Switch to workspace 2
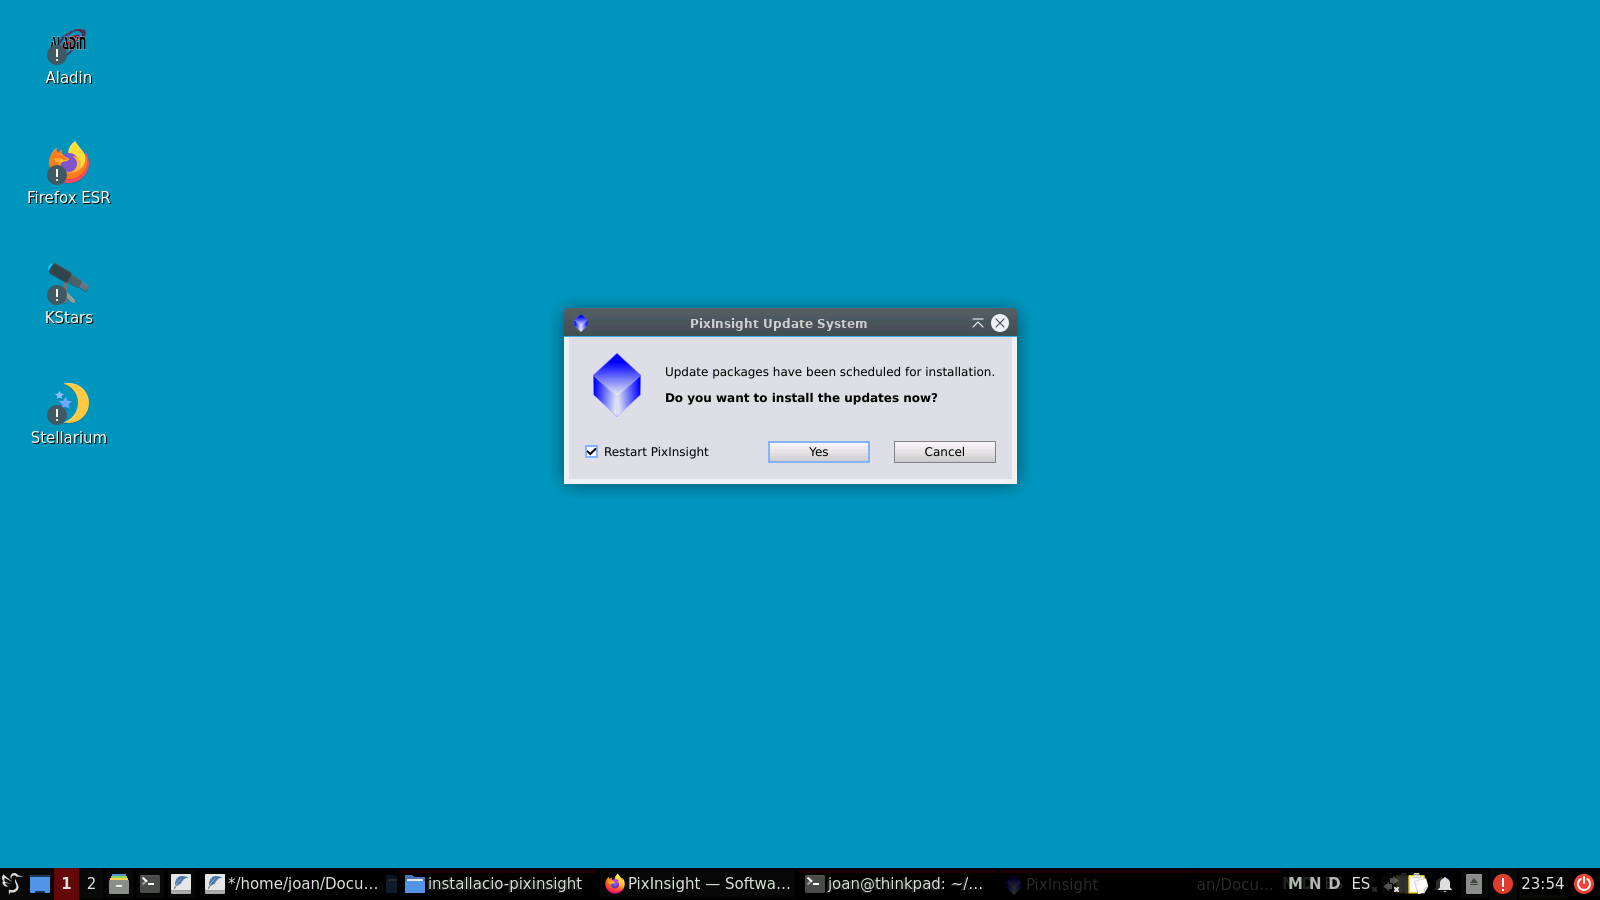The width and height of the screenshot is (1600, 900). click(91, 884)
